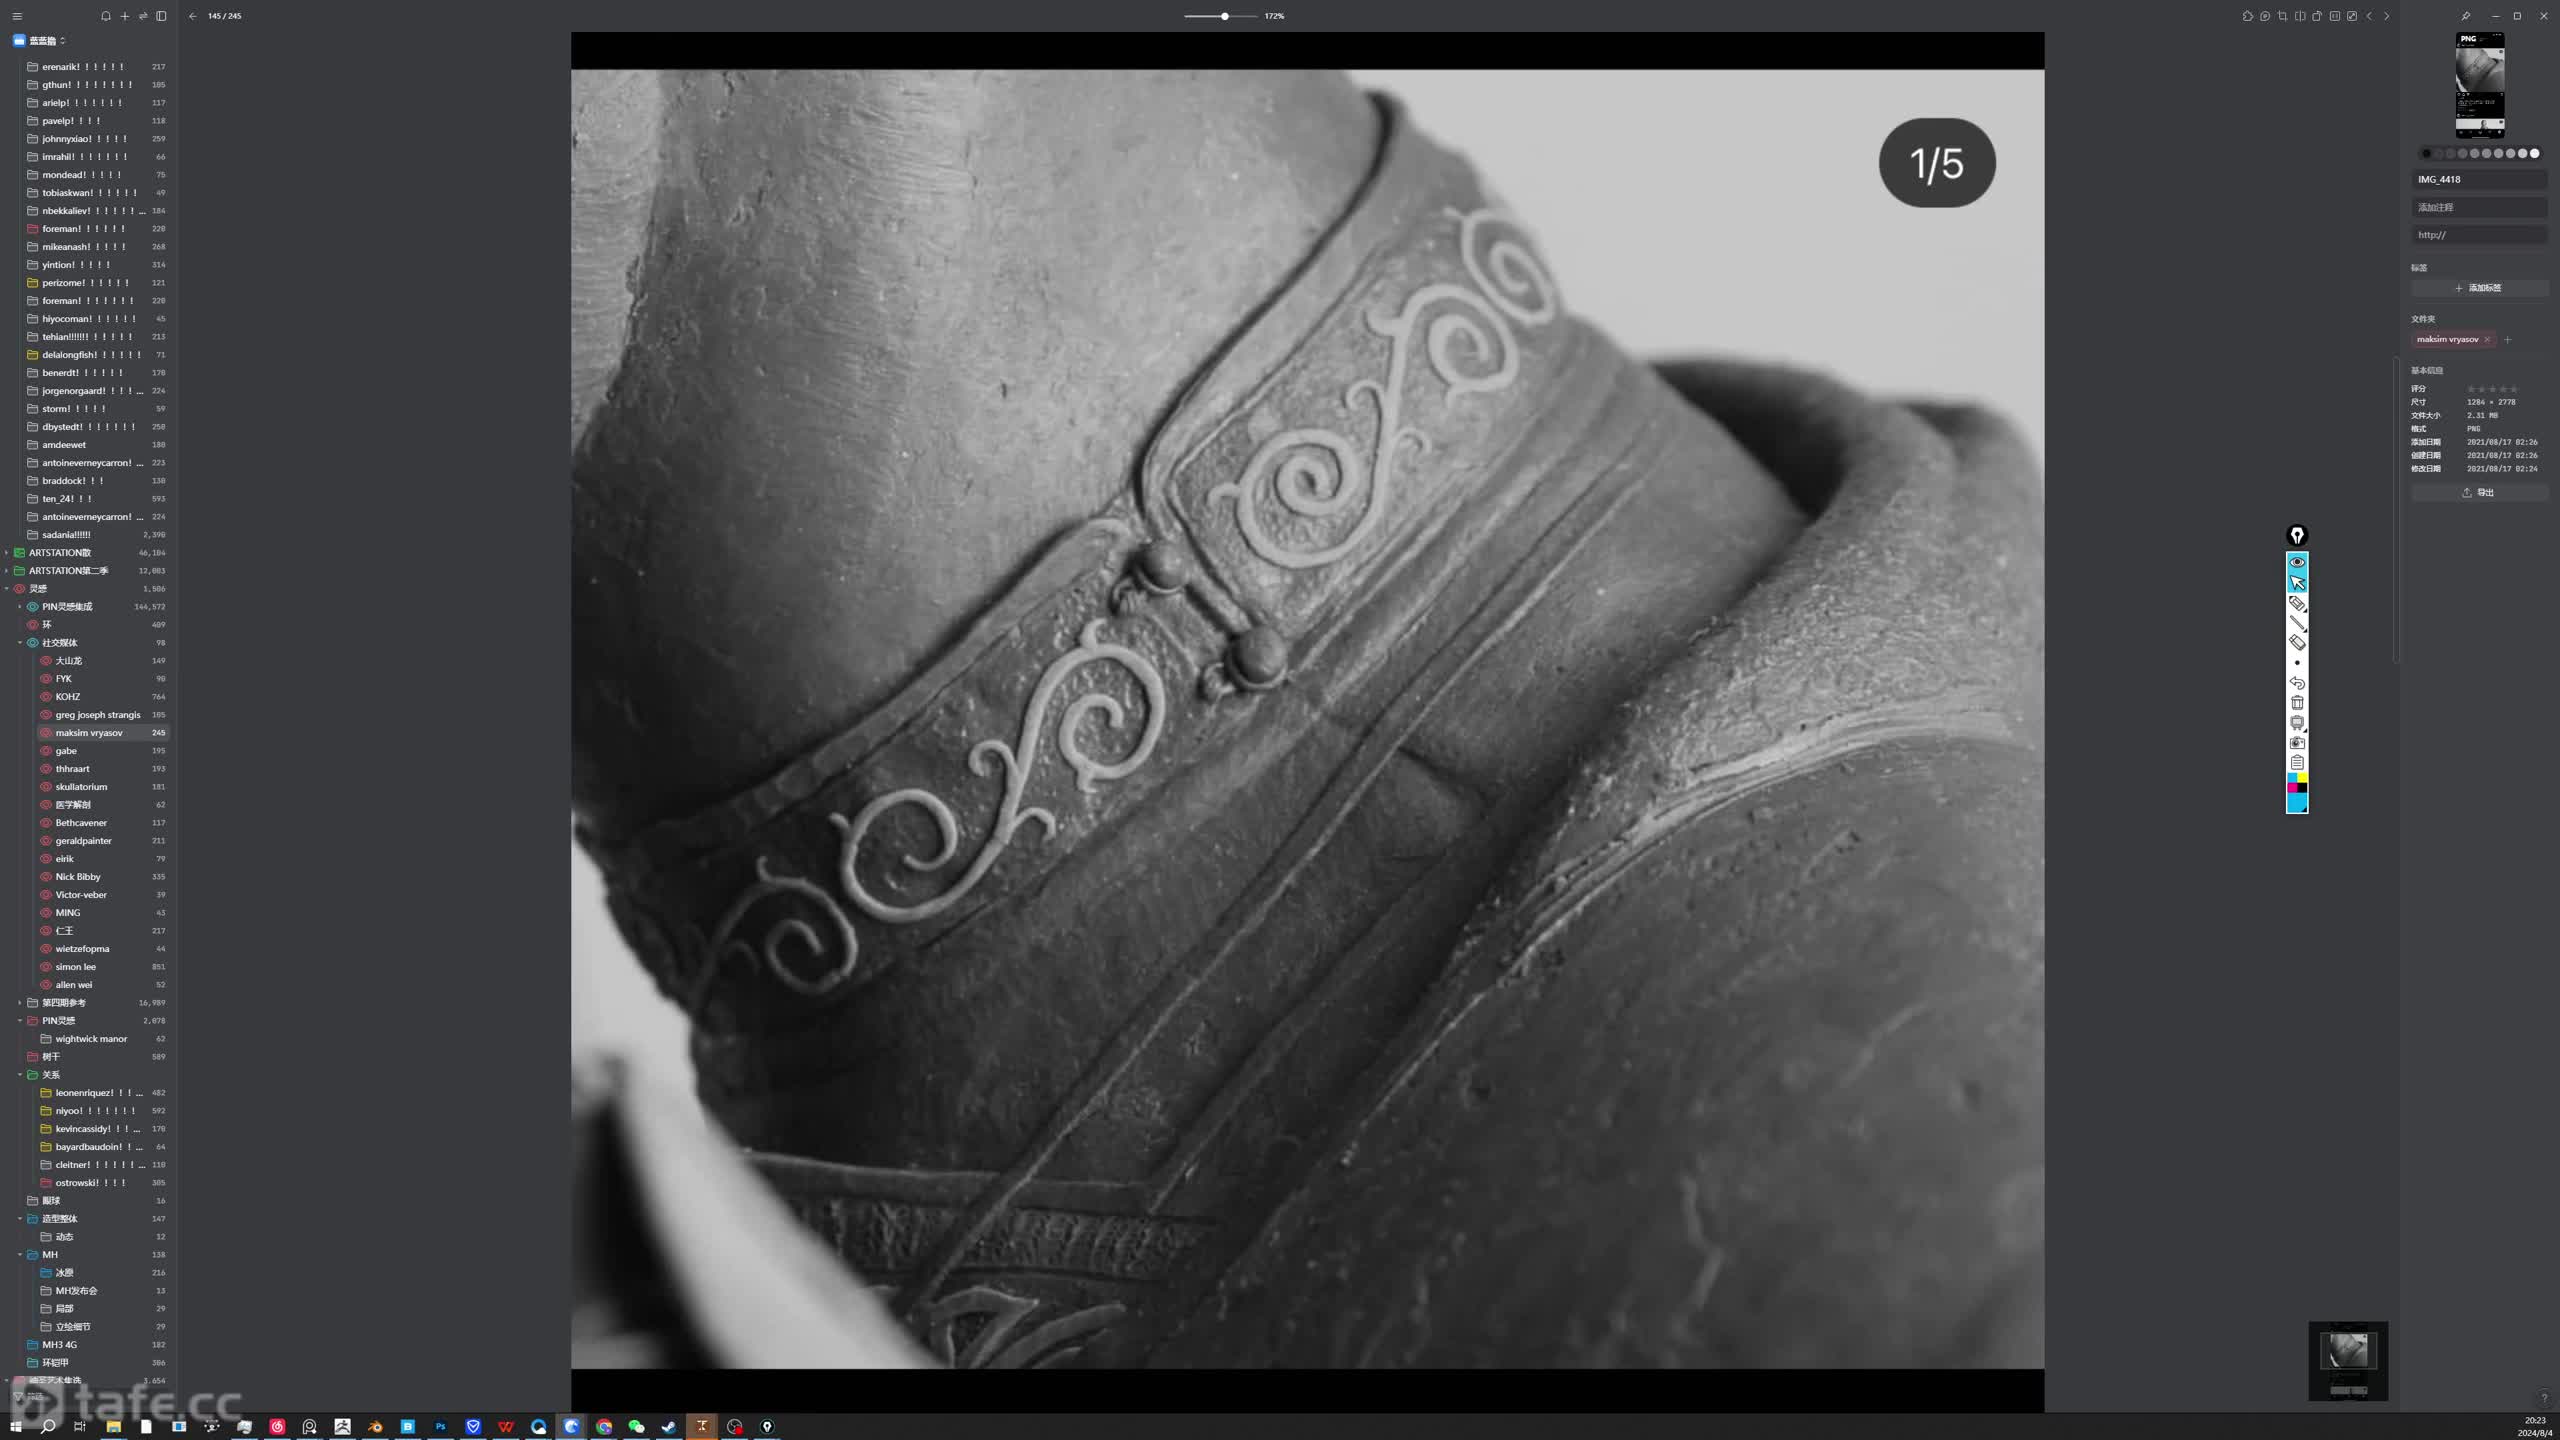Toggle the sidebar panel layout icon
This screenshot has width=2560, height=1440.
click(161, 16)
